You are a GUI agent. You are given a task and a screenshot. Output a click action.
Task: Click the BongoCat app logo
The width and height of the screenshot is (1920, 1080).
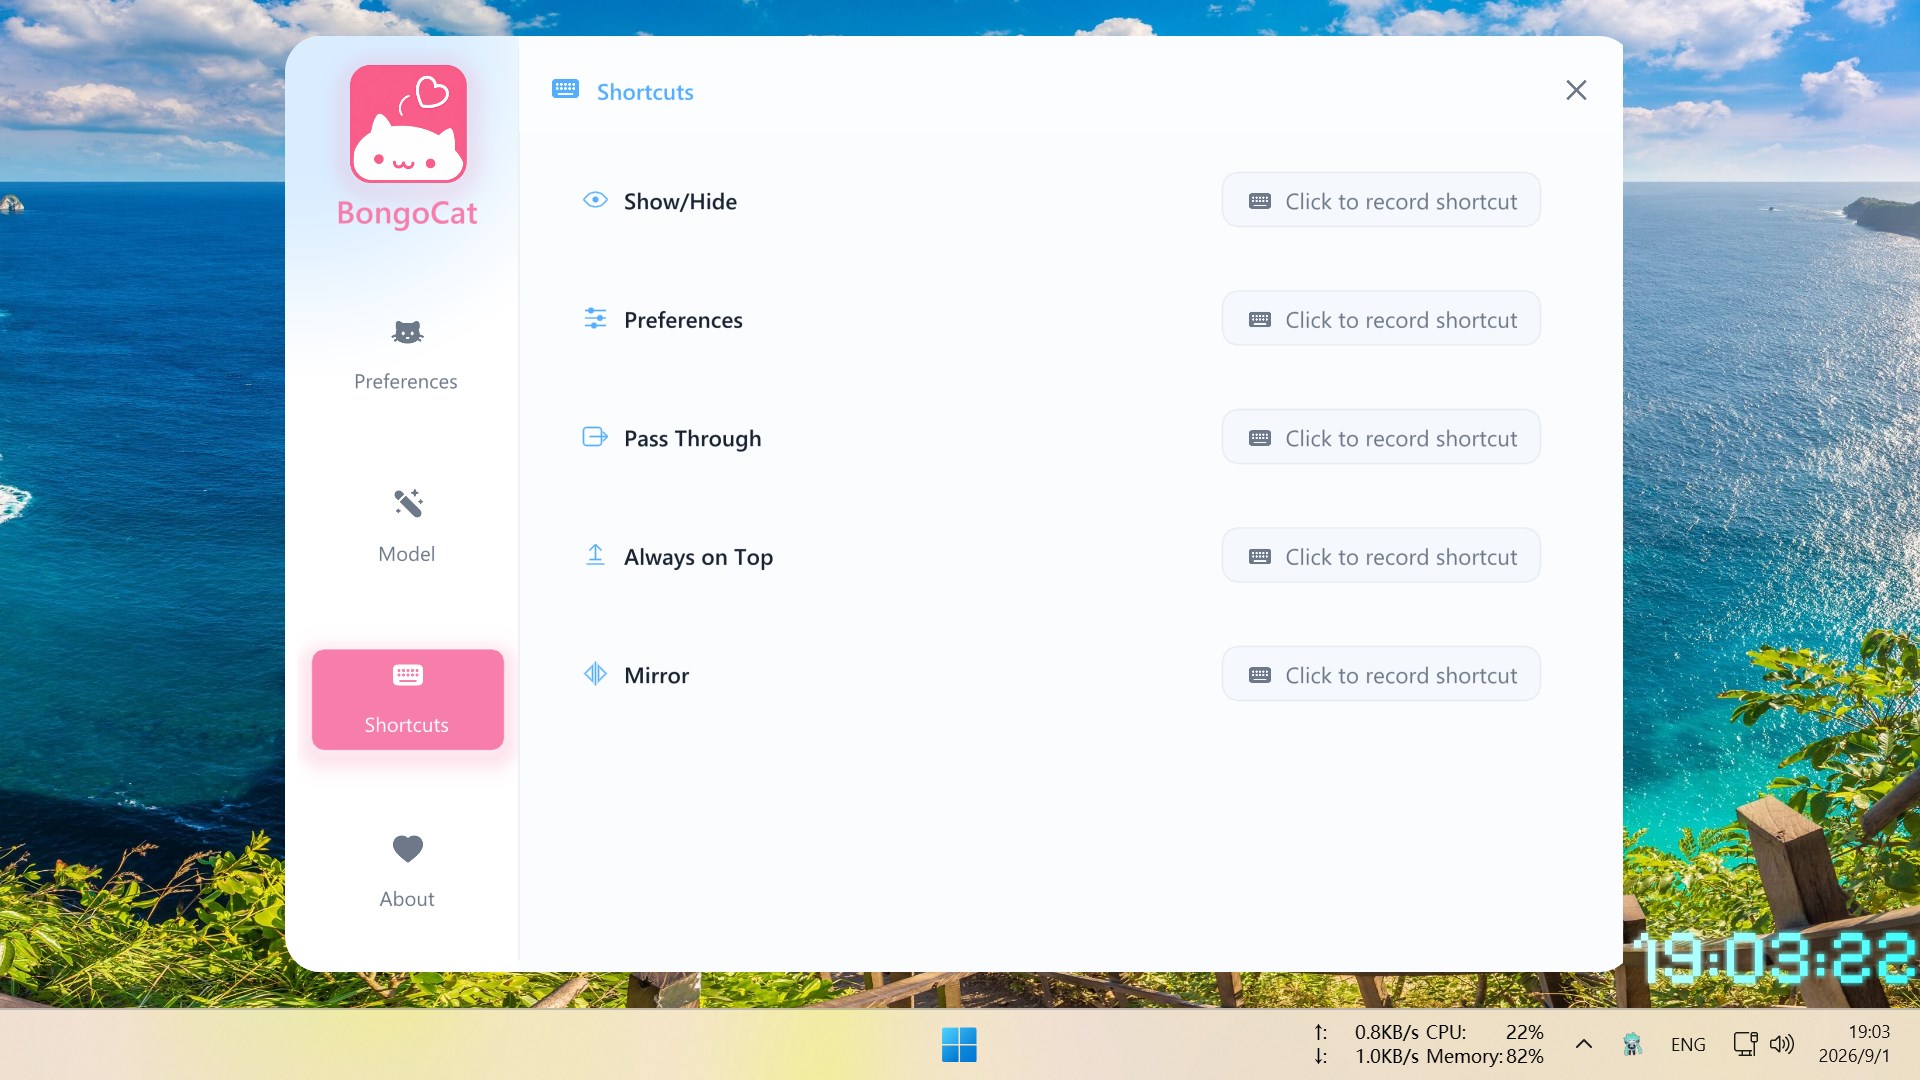coord(408,124)
